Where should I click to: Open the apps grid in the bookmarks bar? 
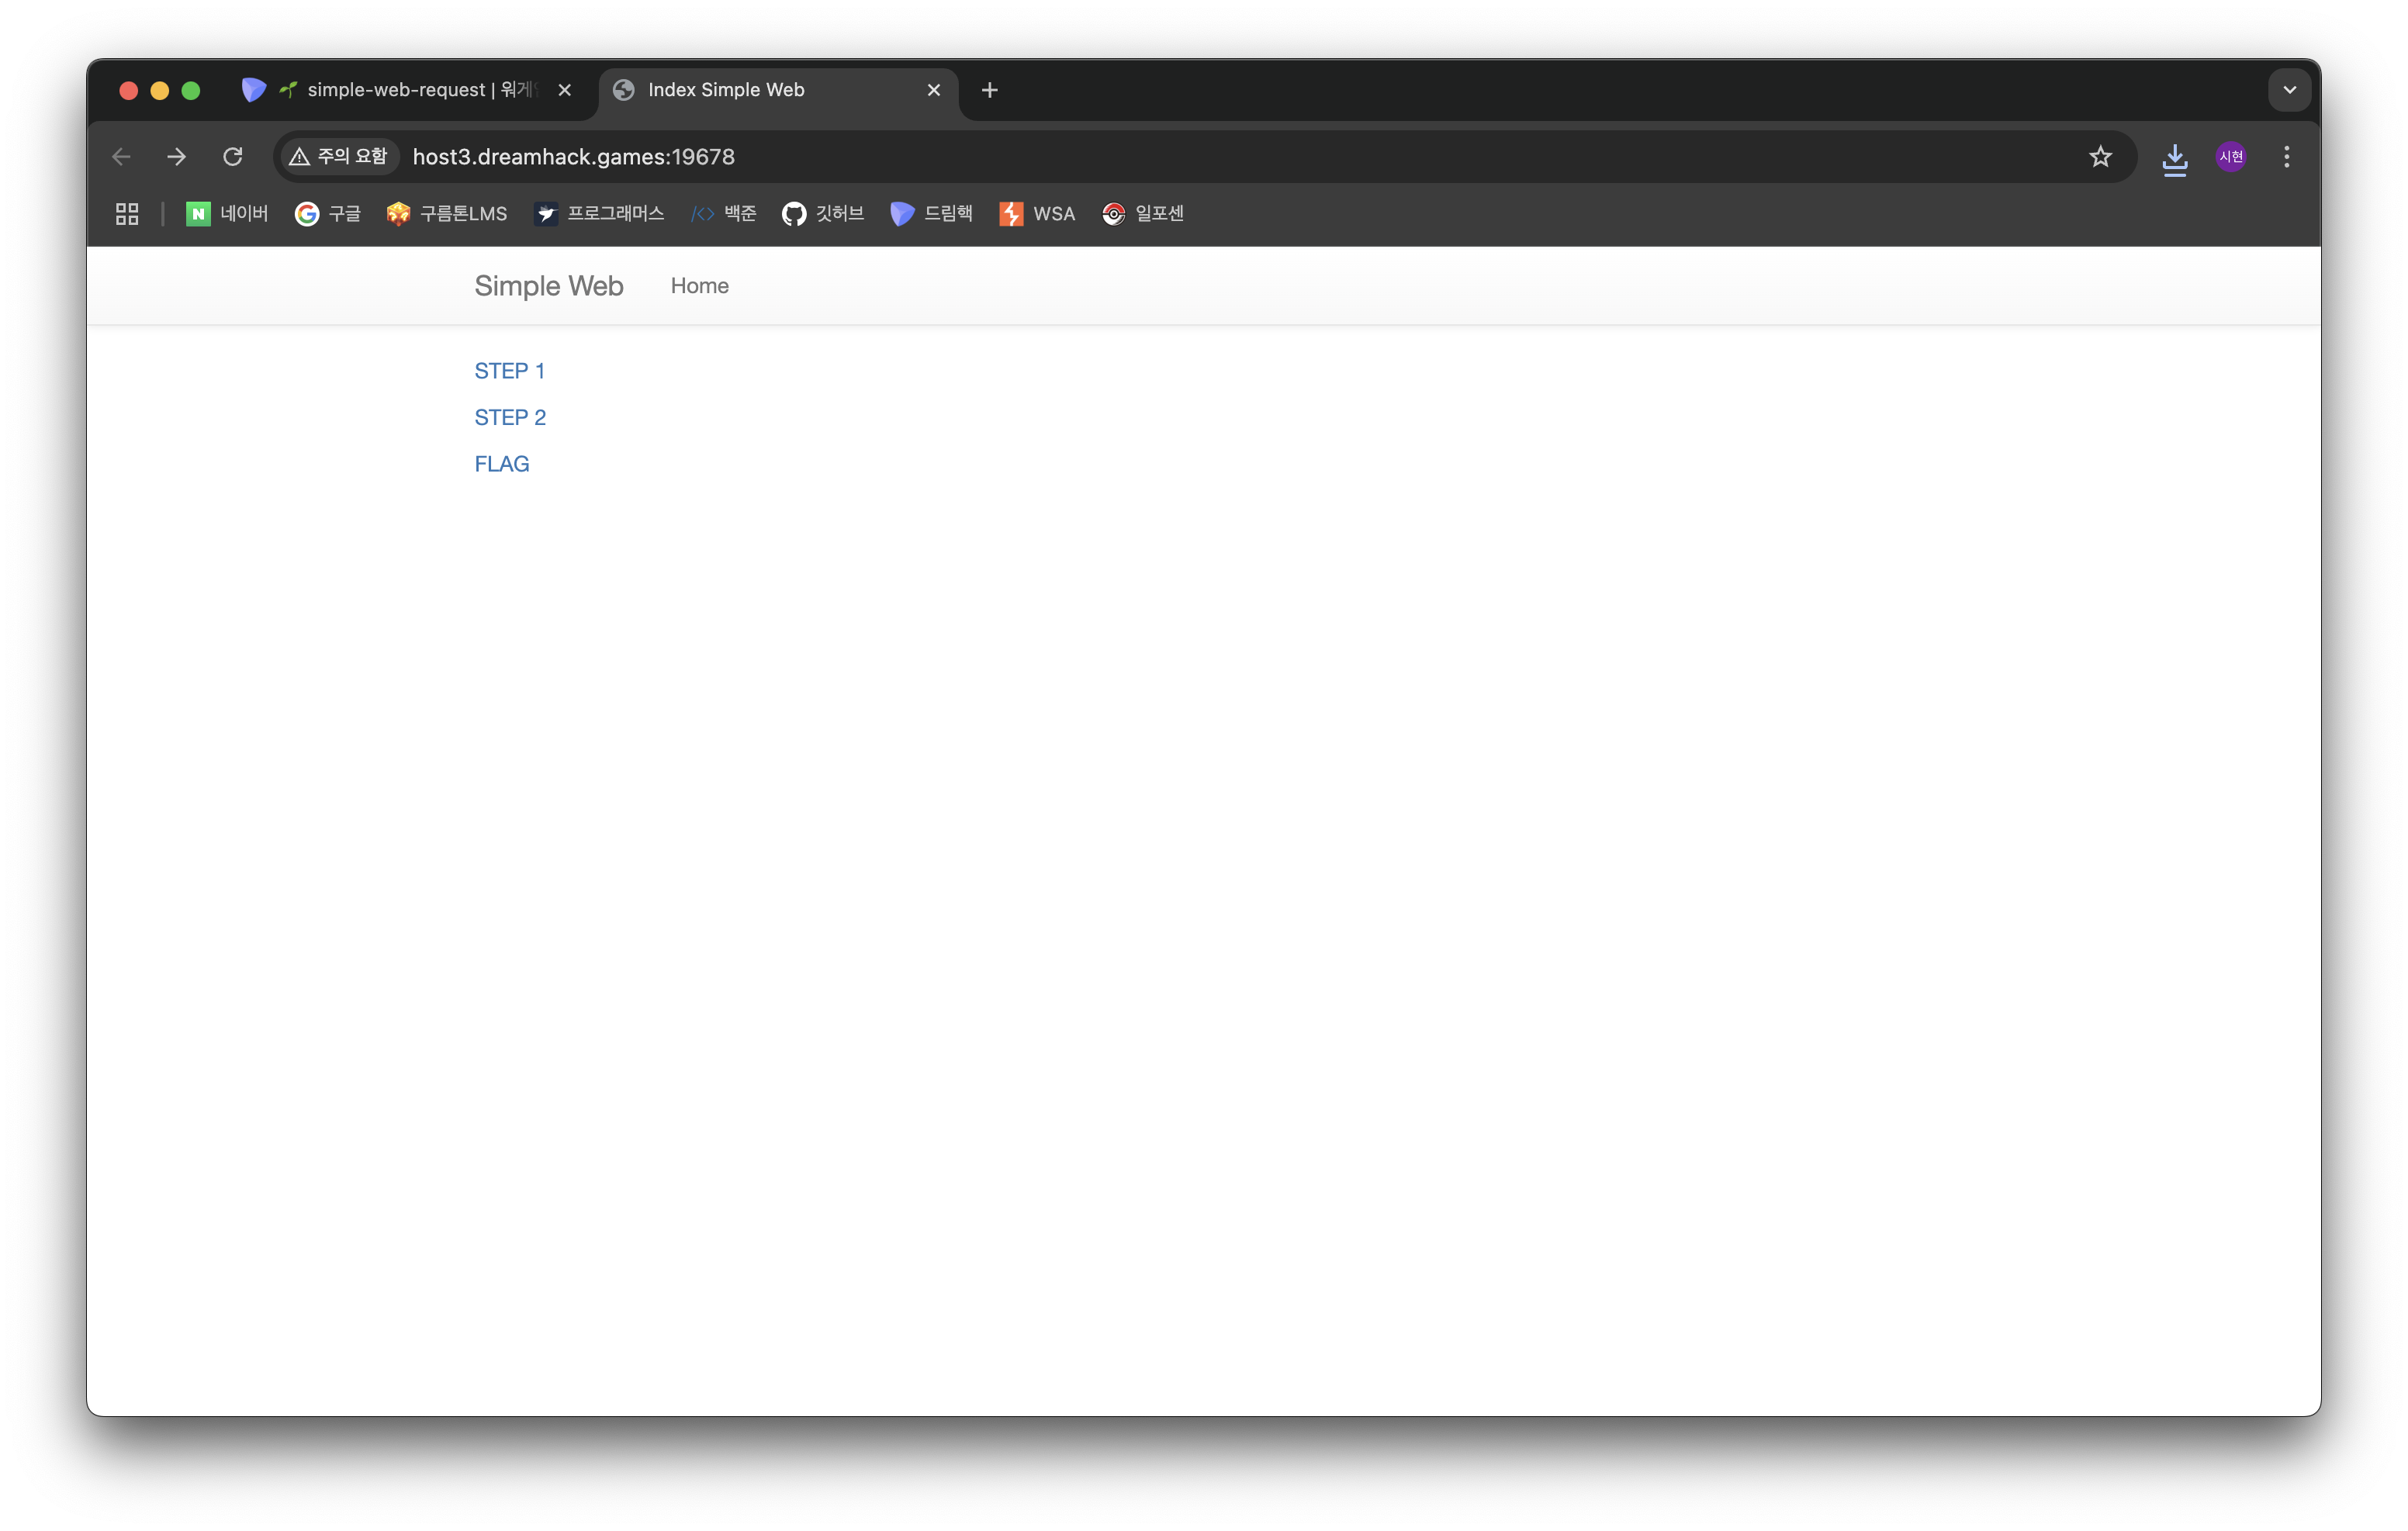[127, 214]
